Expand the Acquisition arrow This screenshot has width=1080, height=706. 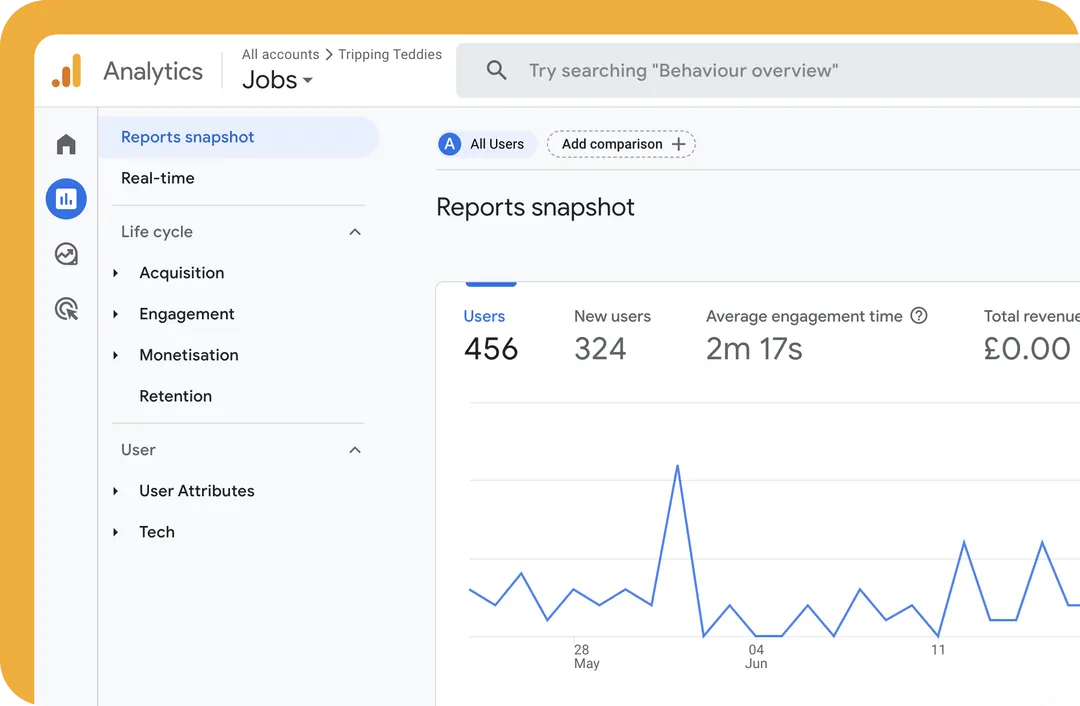click(116, 273)
